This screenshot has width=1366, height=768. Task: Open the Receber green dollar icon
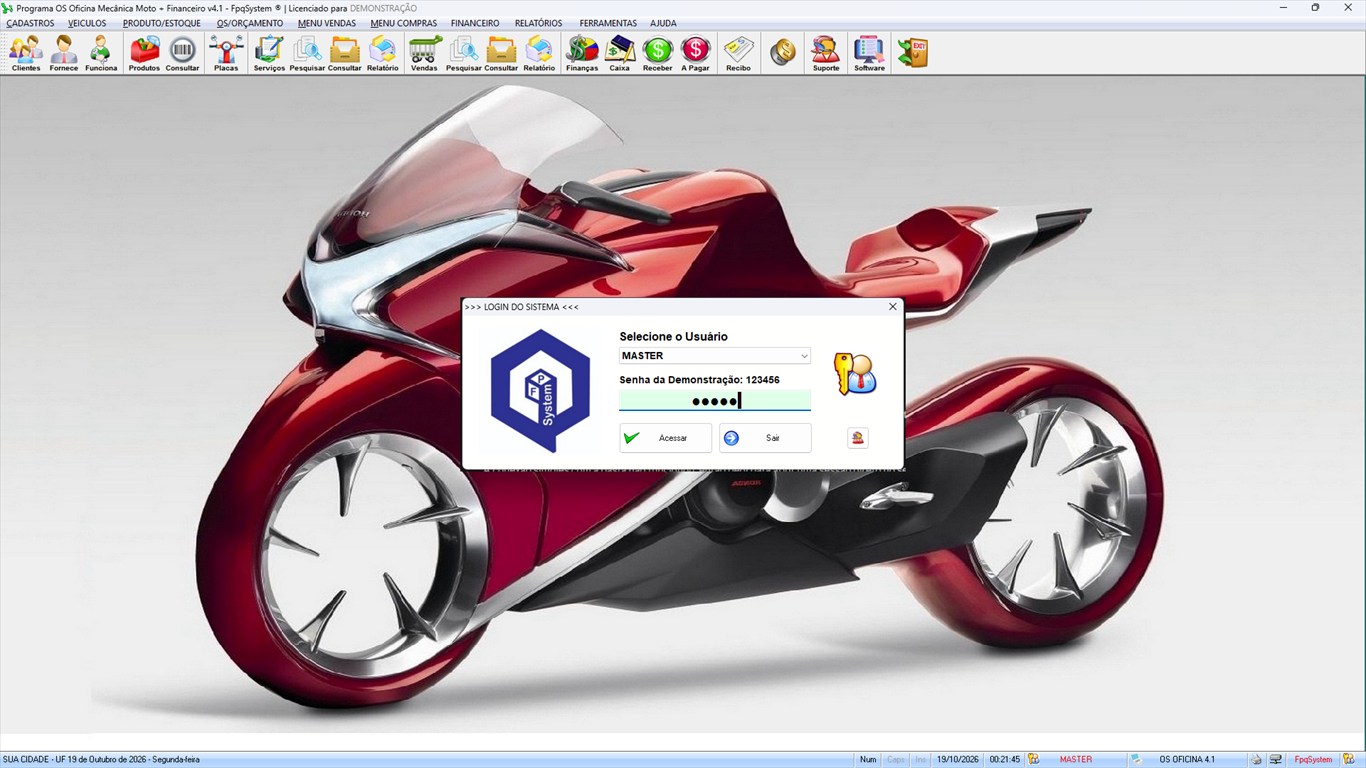coord(658,53)
